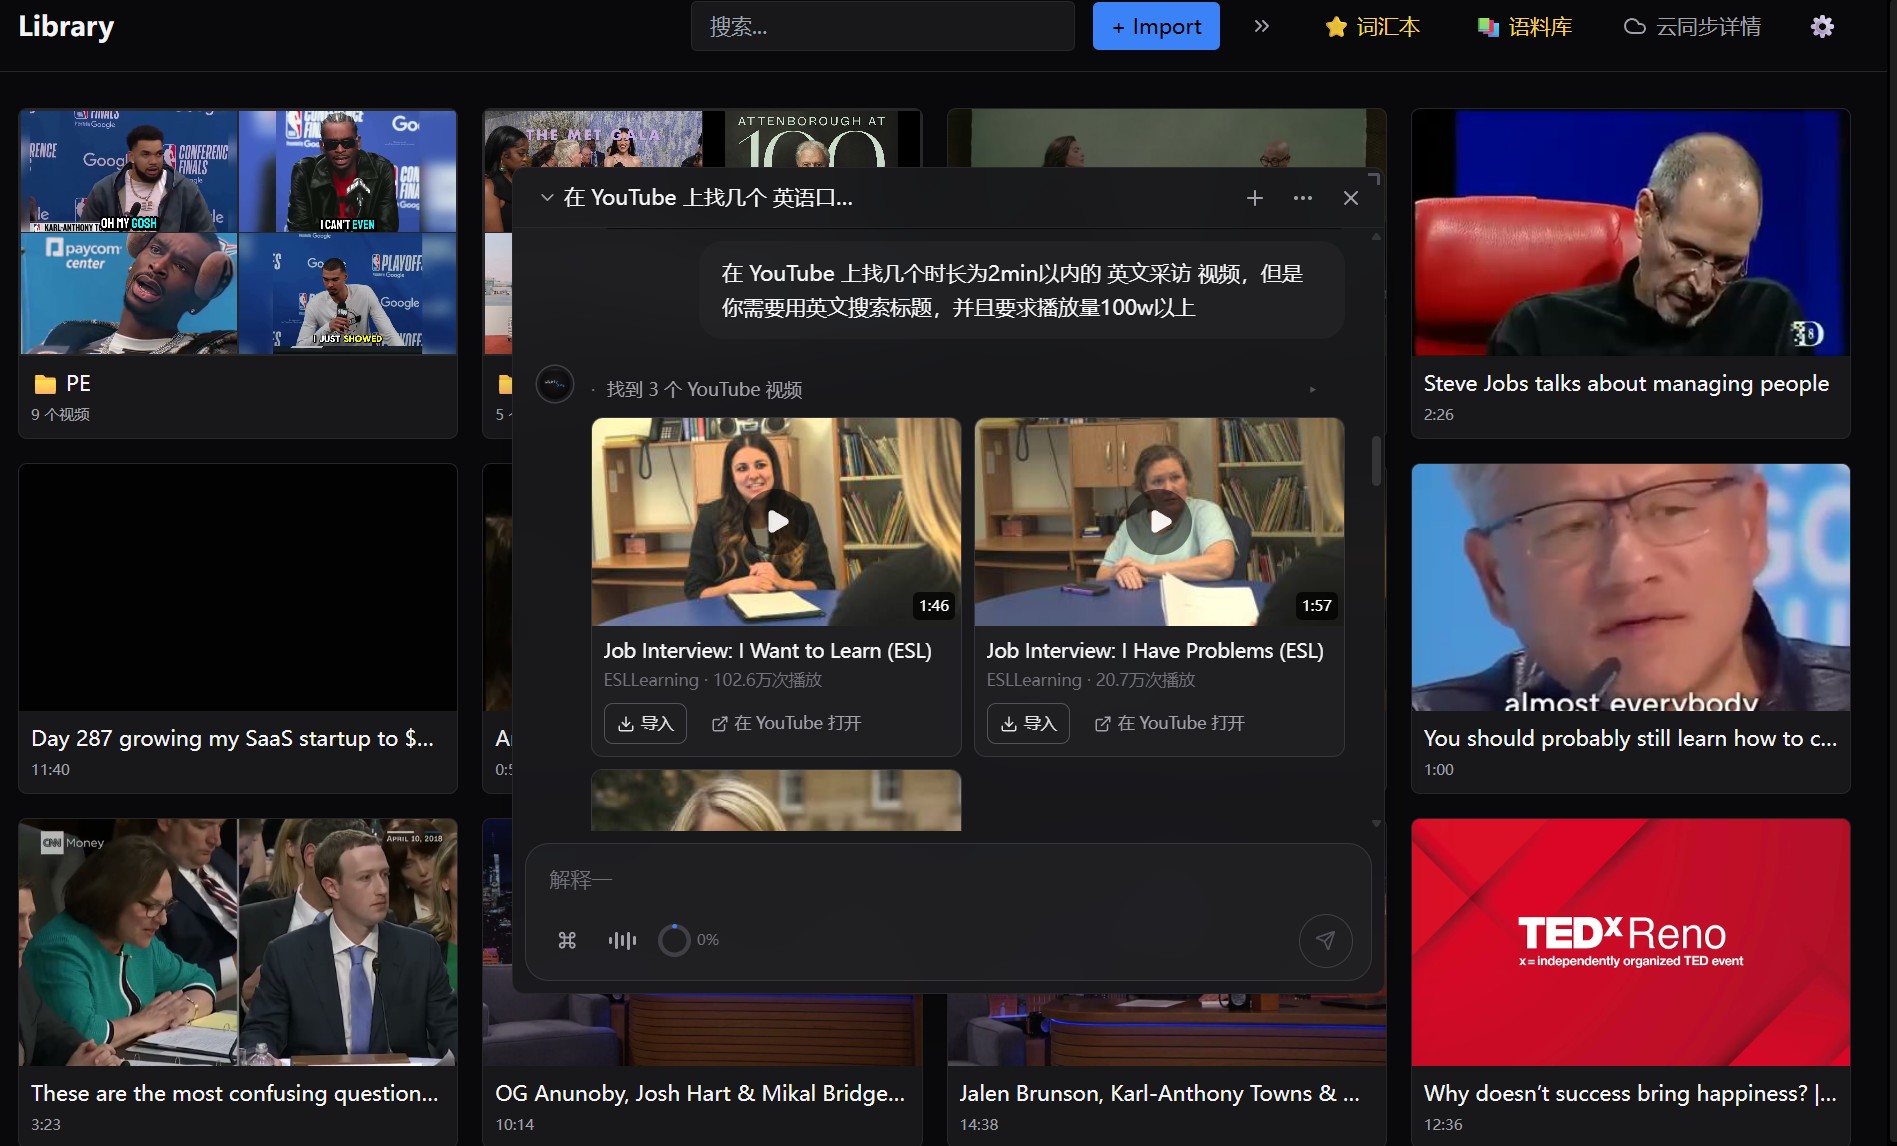Focus the 搜索 search field
The width and height of the screenshot is (1897, 1146).
click(x=882, y=26)
